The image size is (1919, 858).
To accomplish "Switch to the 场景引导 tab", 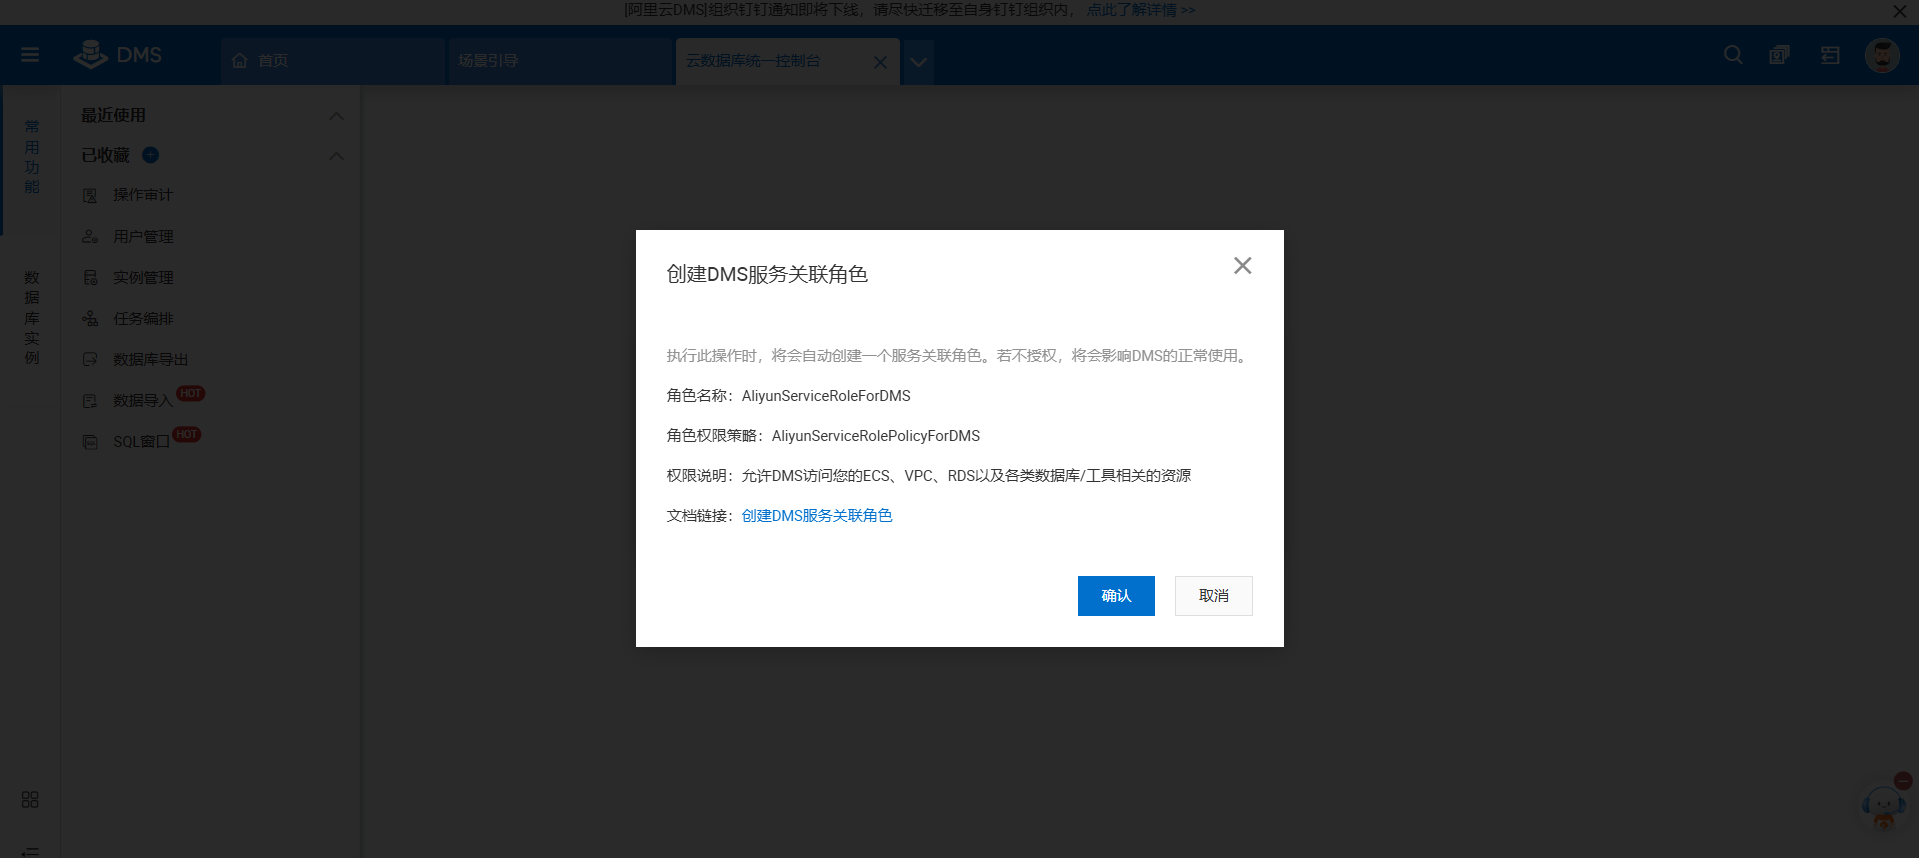I will click(560, 61).
